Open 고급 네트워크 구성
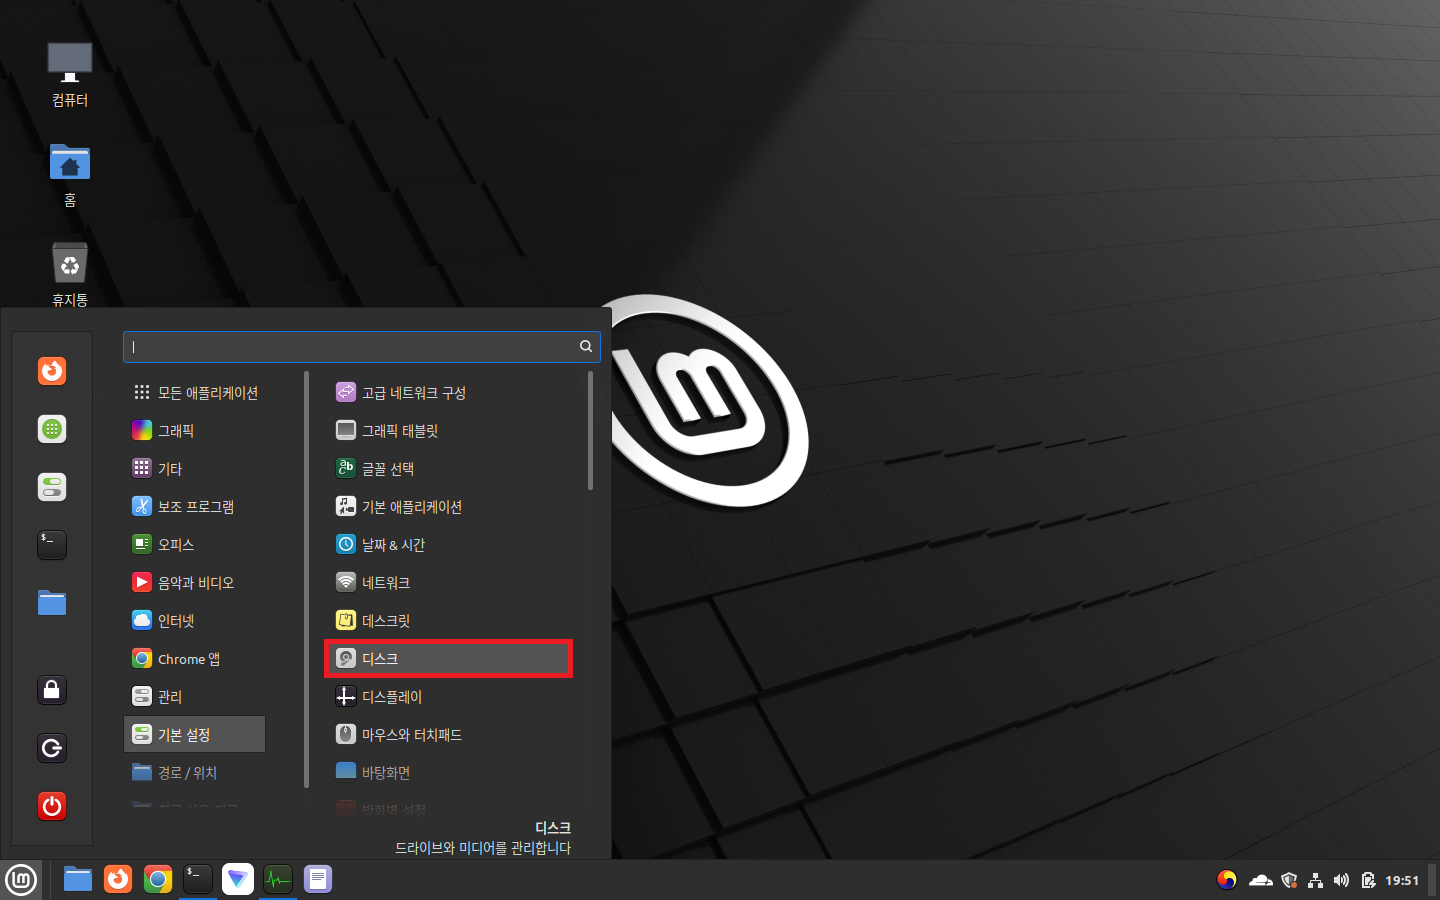Screen dimensions: 1440x900 click(x=449, y=393)
